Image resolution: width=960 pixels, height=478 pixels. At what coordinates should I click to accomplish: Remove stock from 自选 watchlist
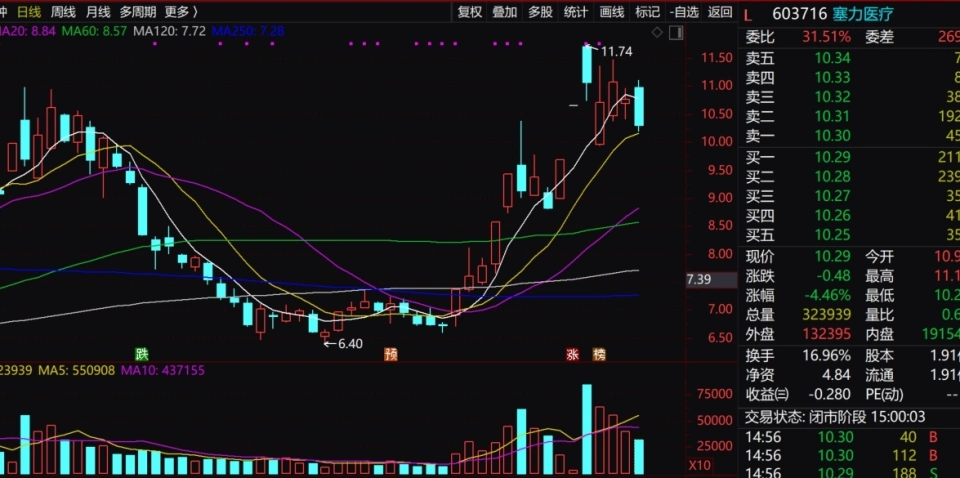click(684, 12)
